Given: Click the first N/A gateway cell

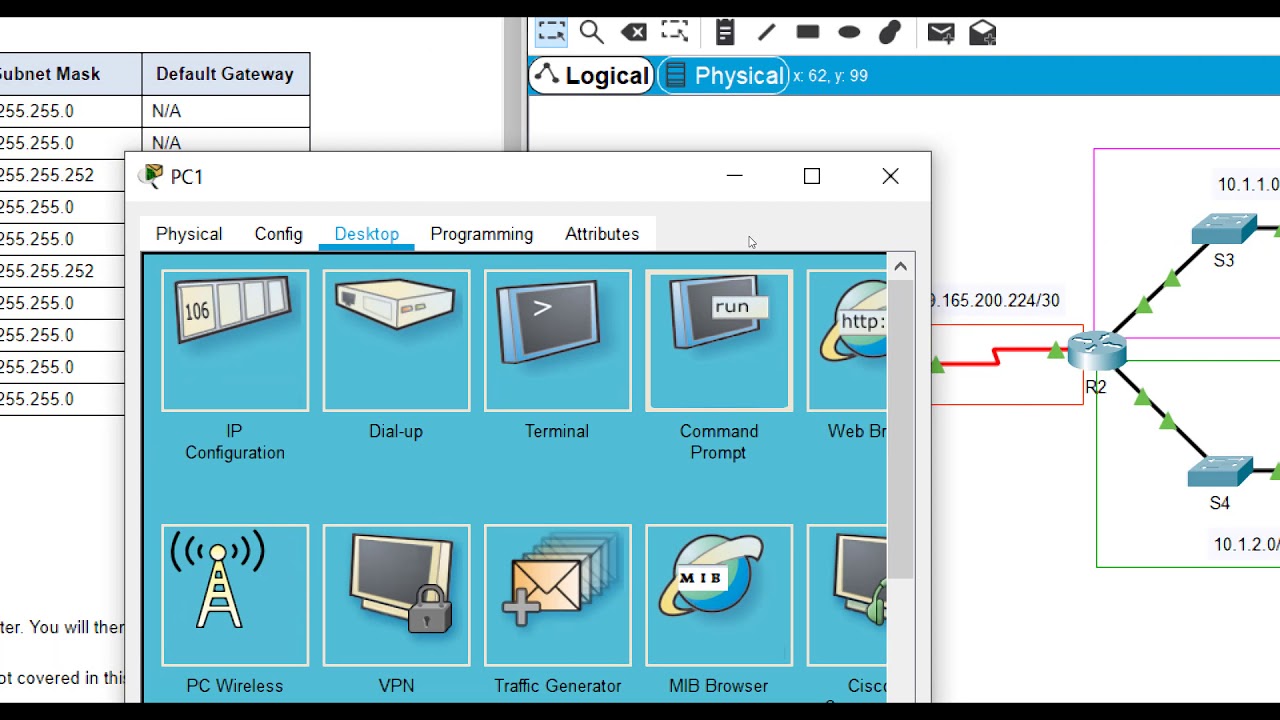Looking at the screenshot, I should (226, 111).
